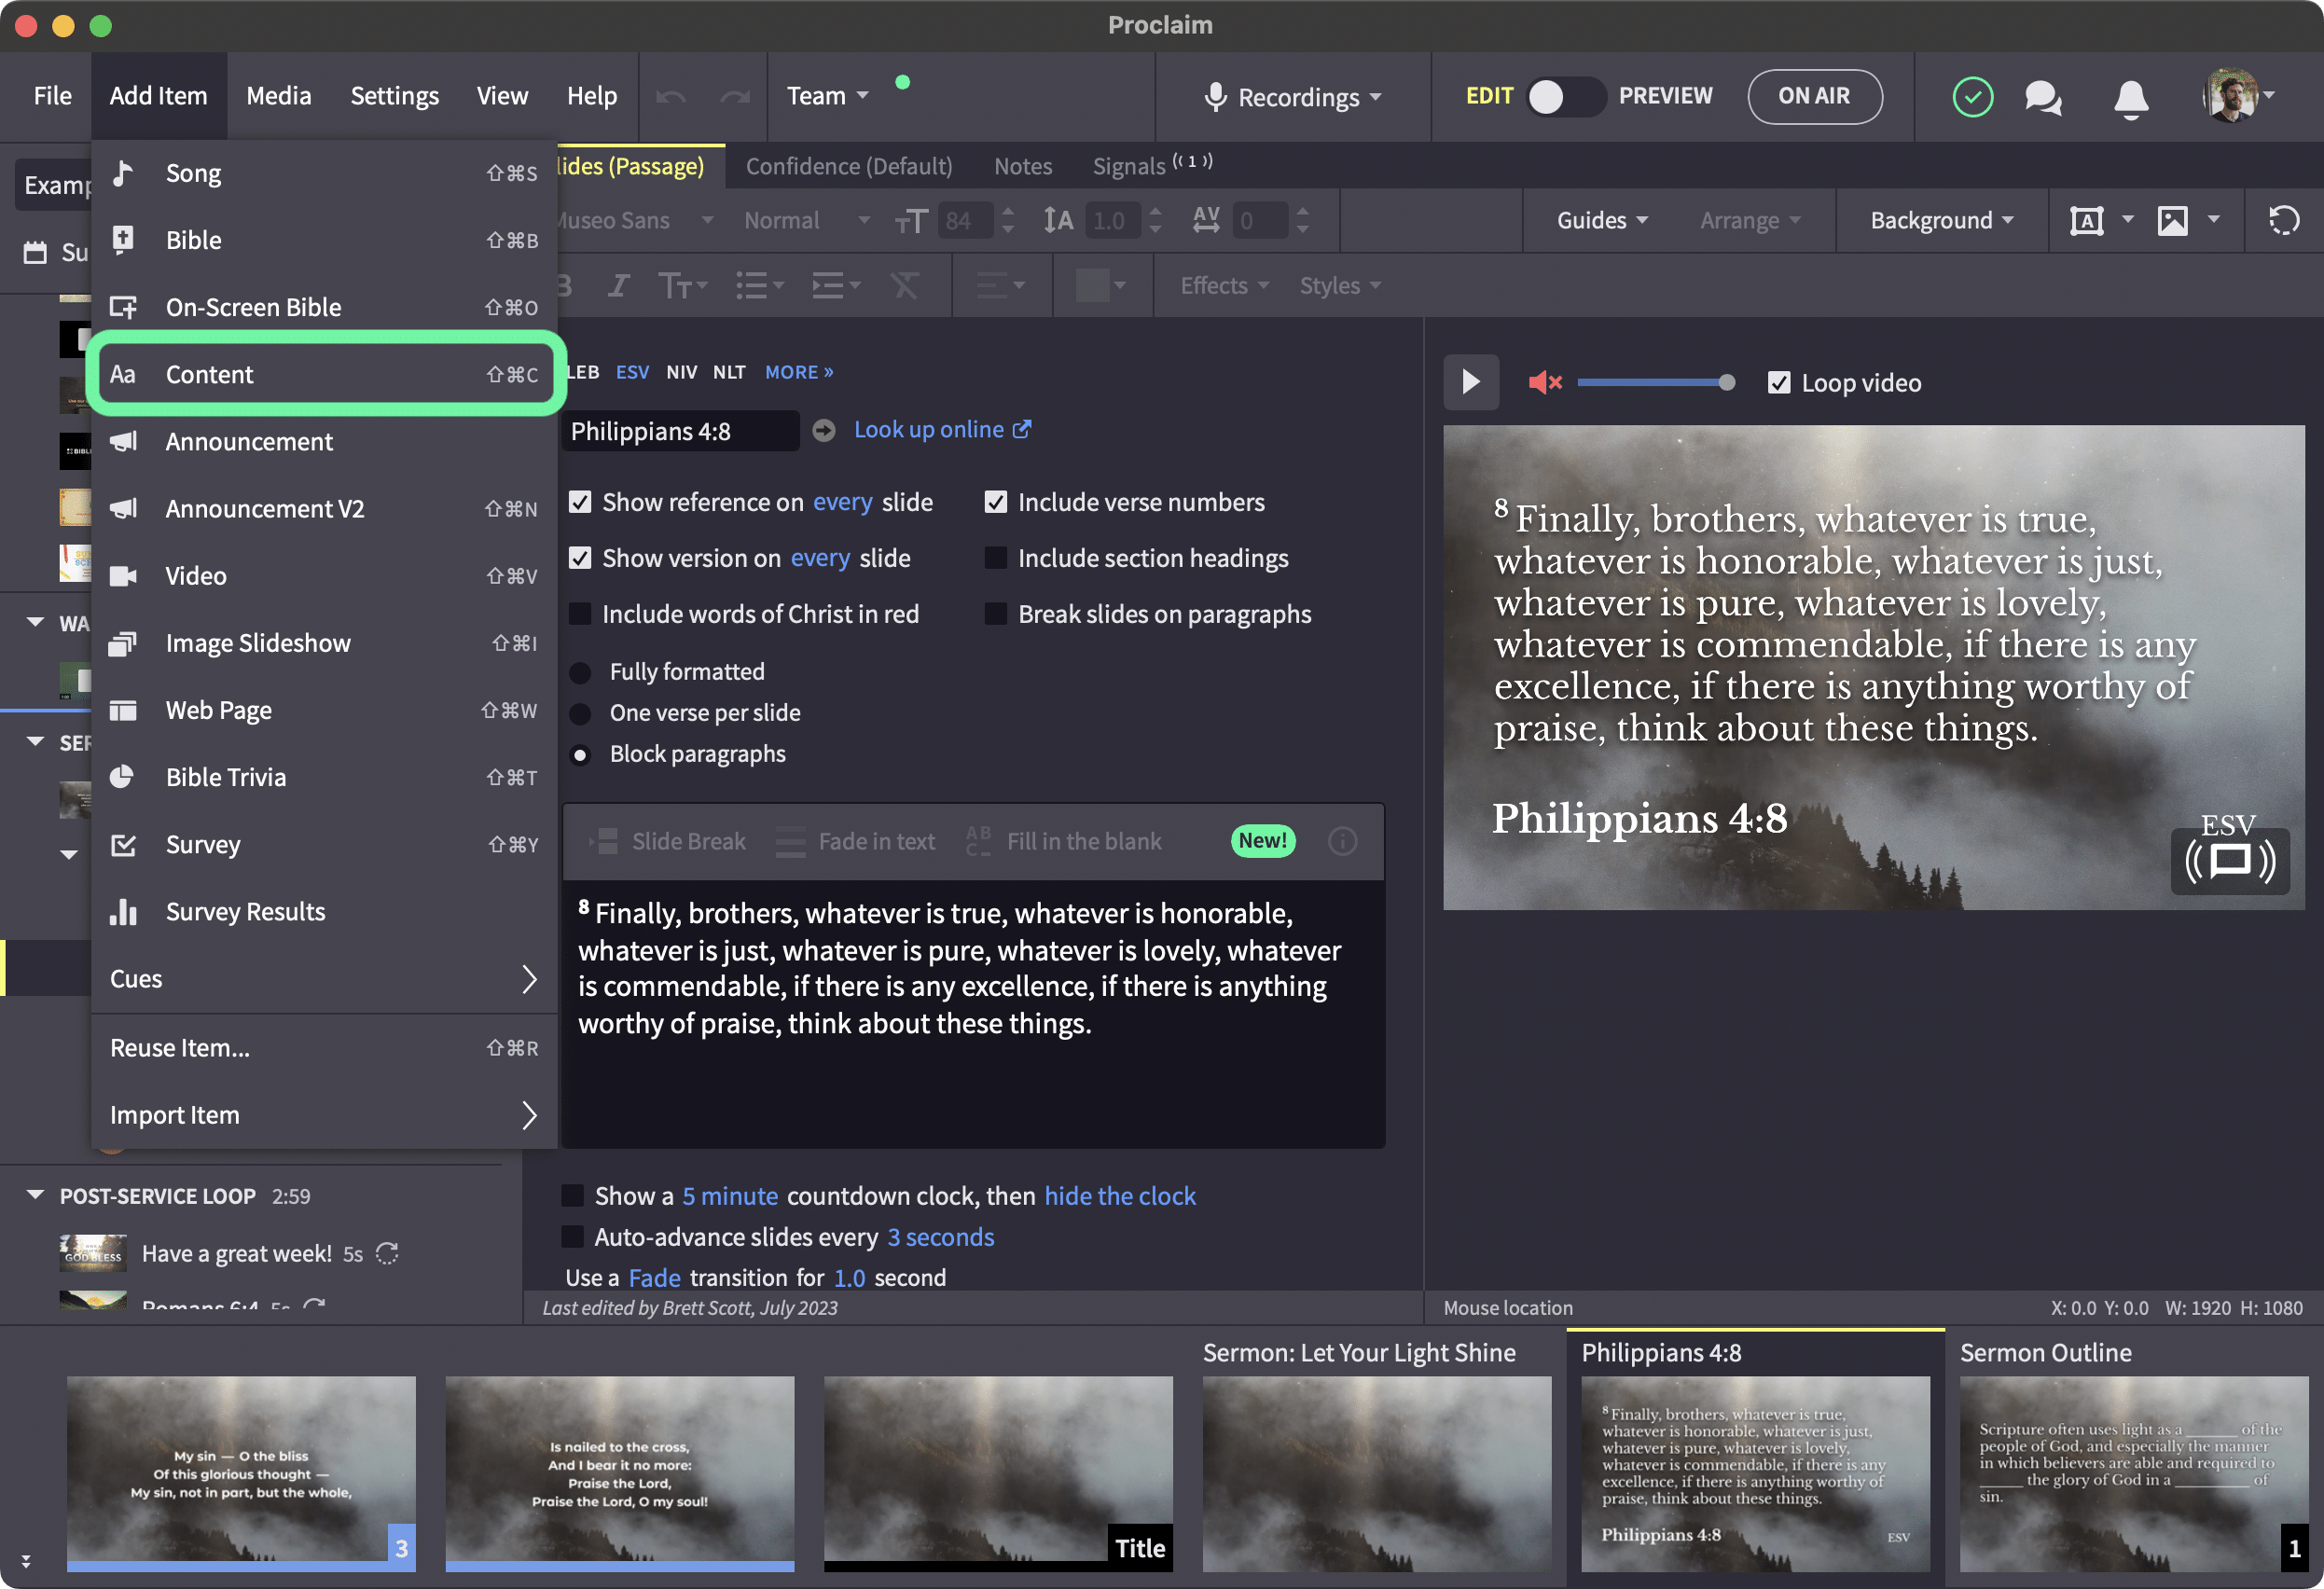This screenshot has height=1589, width=2324.
Task: Click MORE » Bible versions link
Action: pos(799,372)
